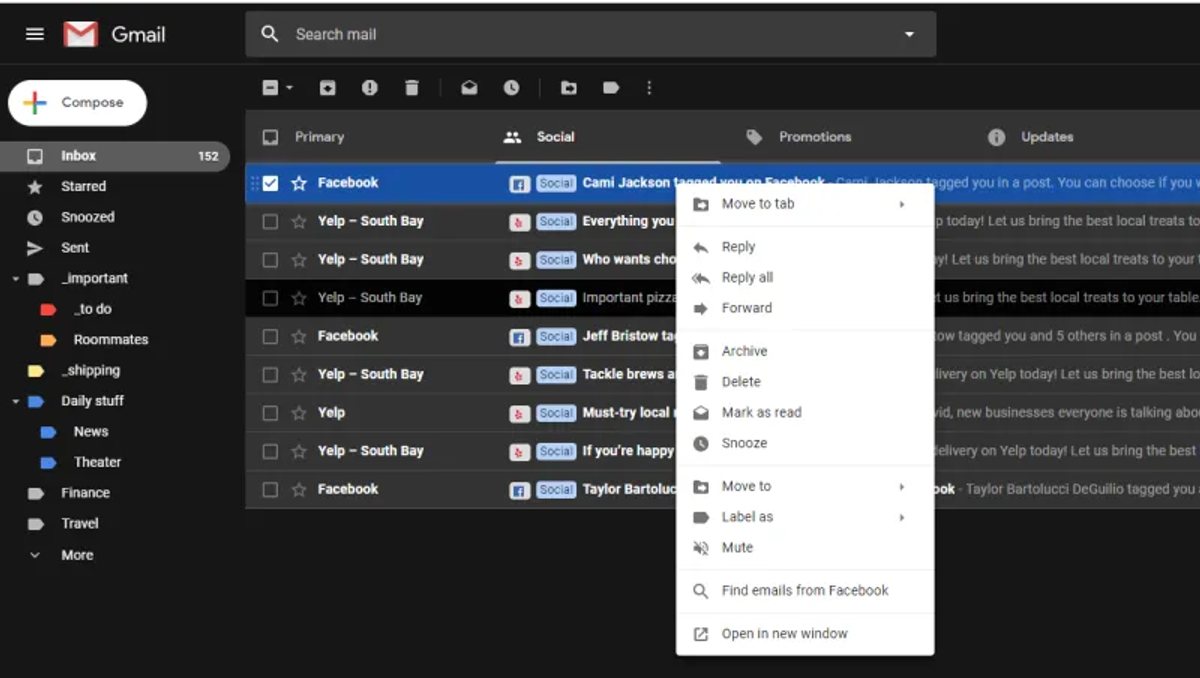Screen dimensions: 1200x678
Task: Click the archive icon in toolbar
Action: (x=328, y=88)
